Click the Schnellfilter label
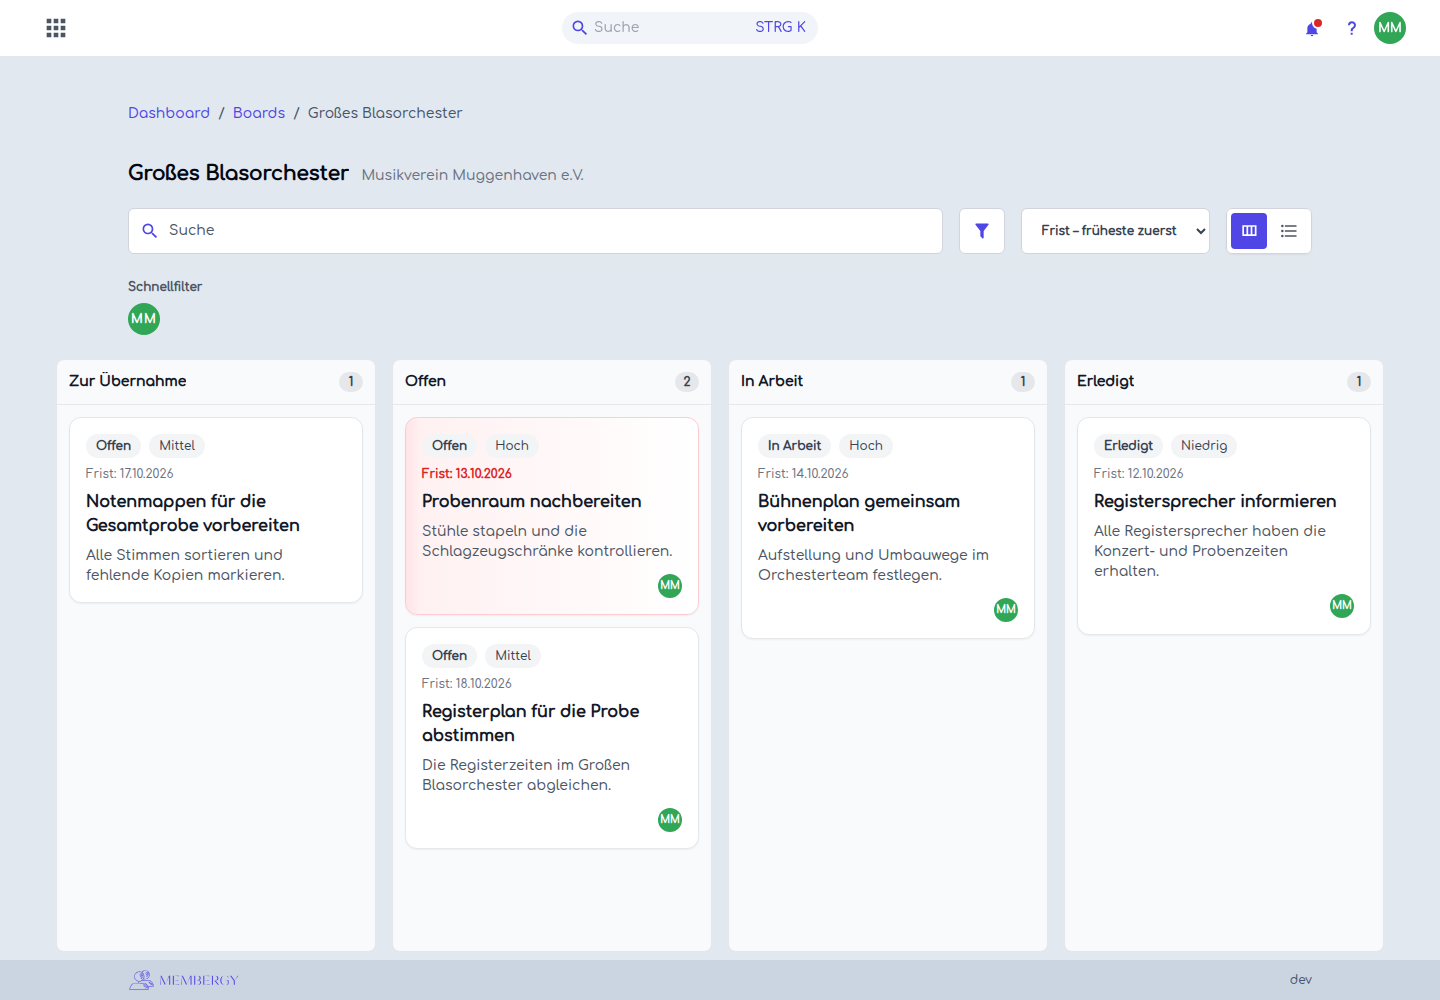 tap(165, 287)
